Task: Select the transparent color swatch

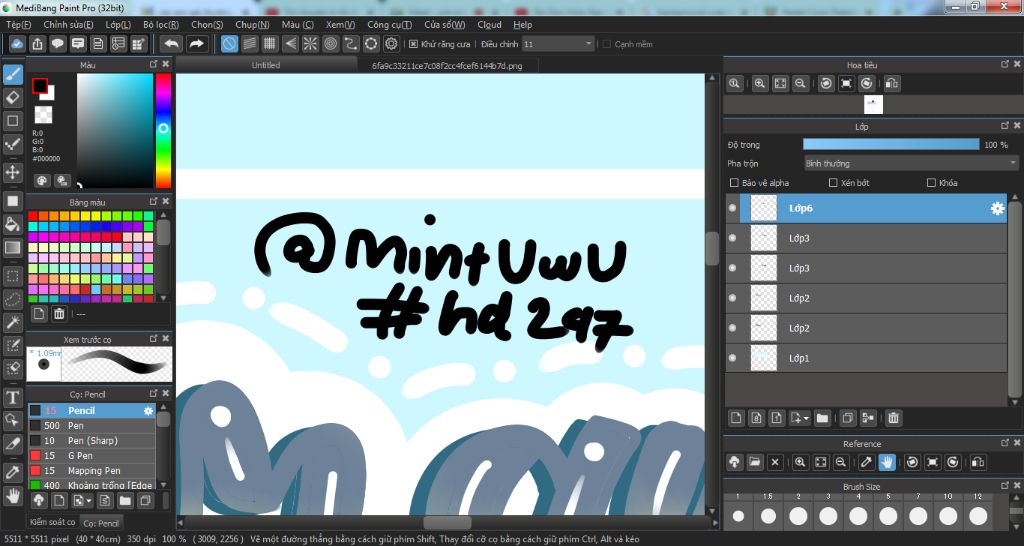Action: (43, 115)
